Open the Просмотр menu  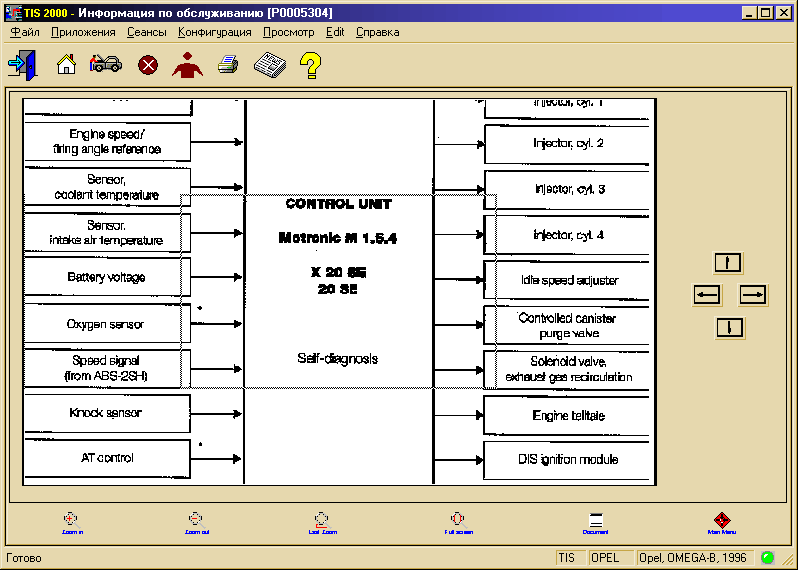(289, 32)
